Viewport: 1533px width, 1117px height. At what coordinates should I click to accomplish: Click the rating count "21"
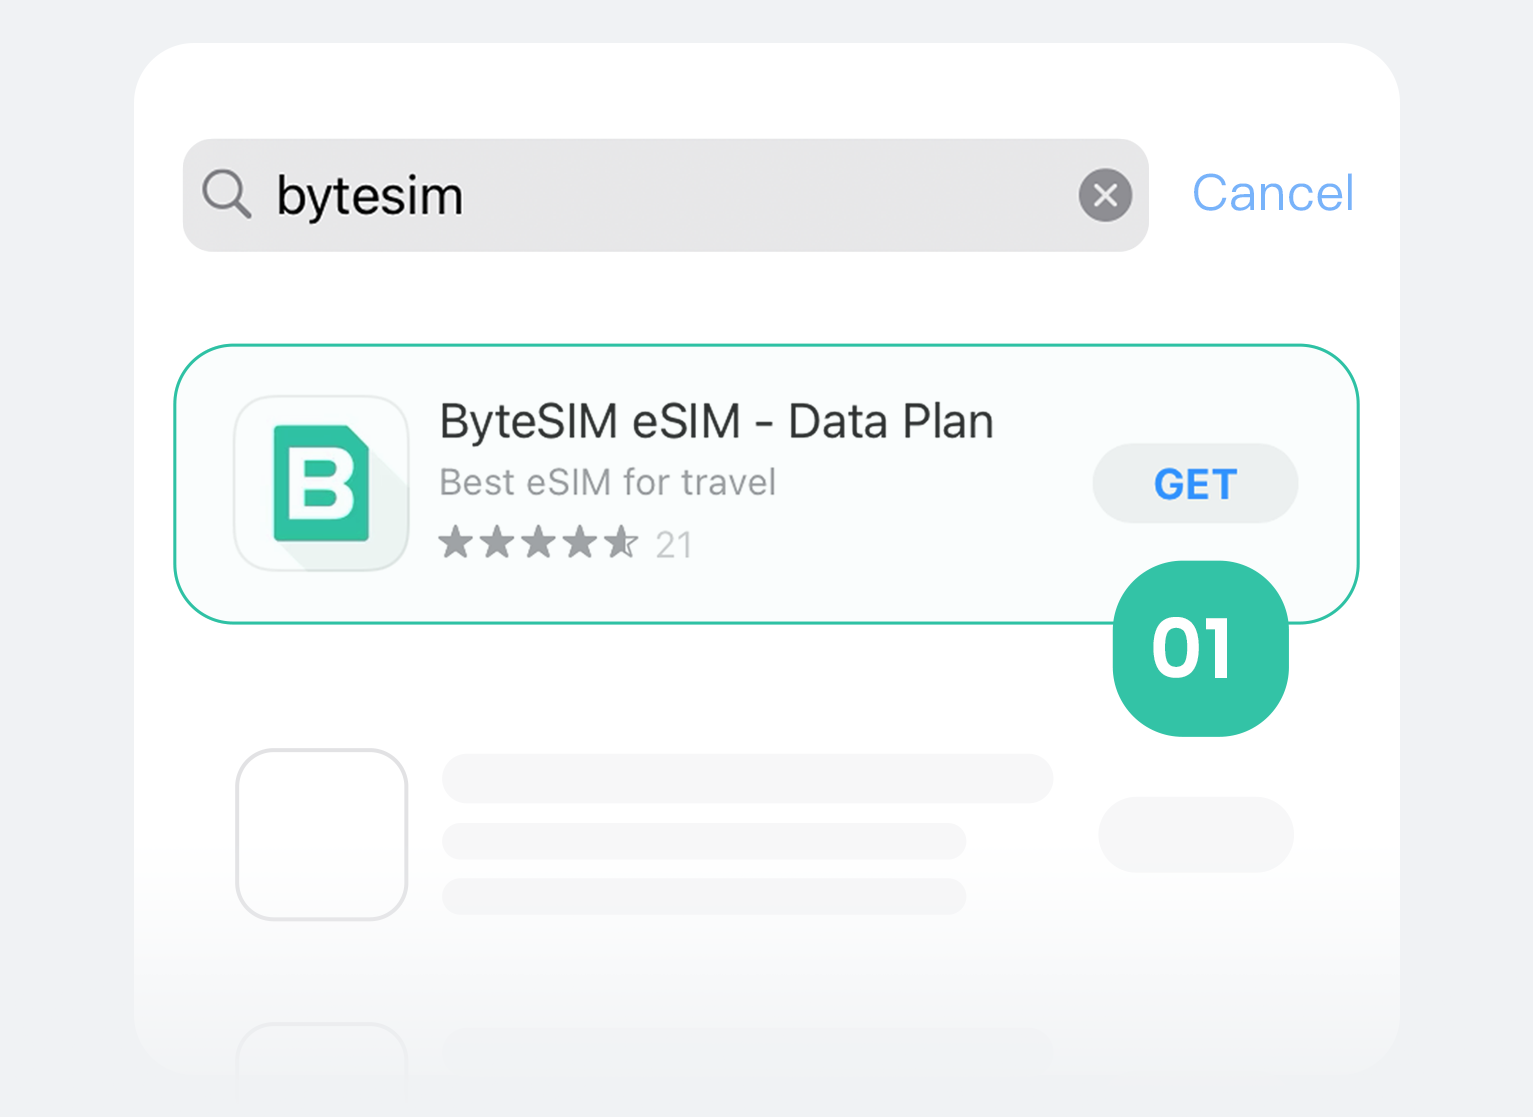pos(674,545)
